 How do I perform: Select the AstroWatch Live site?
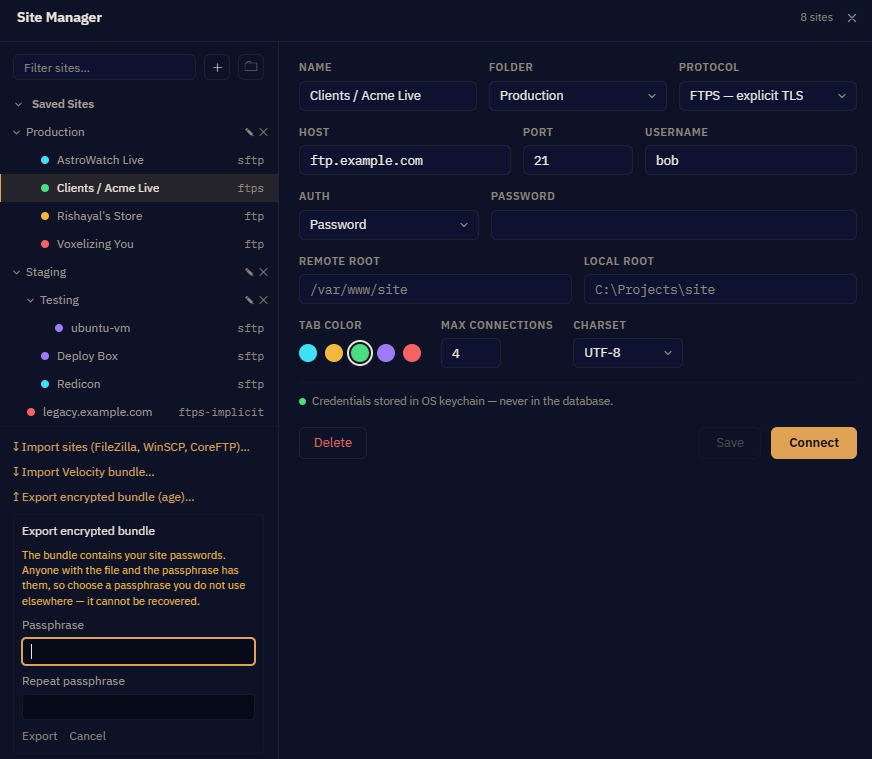(139, 160)
